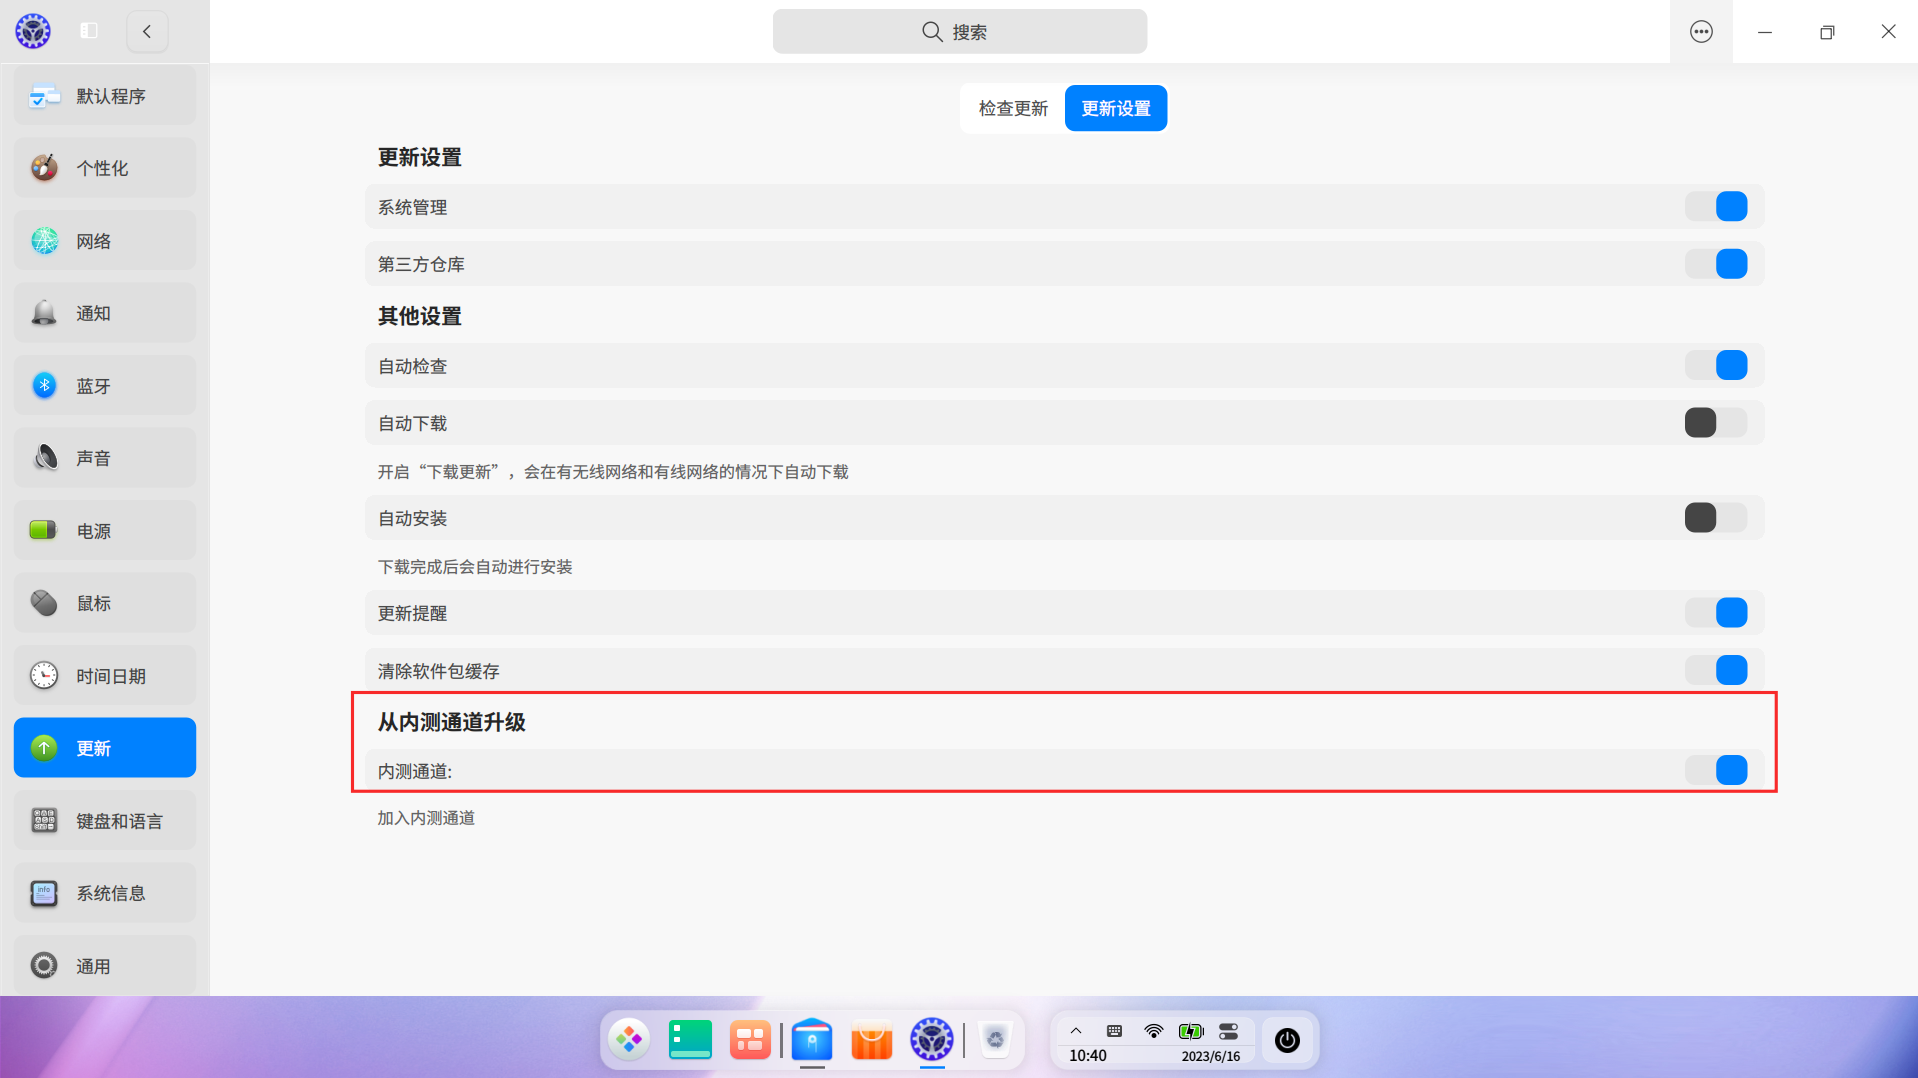Click inside the 搜索 search field
The height and width of the screenshot is (1078, 1918).
pos(959,31)
